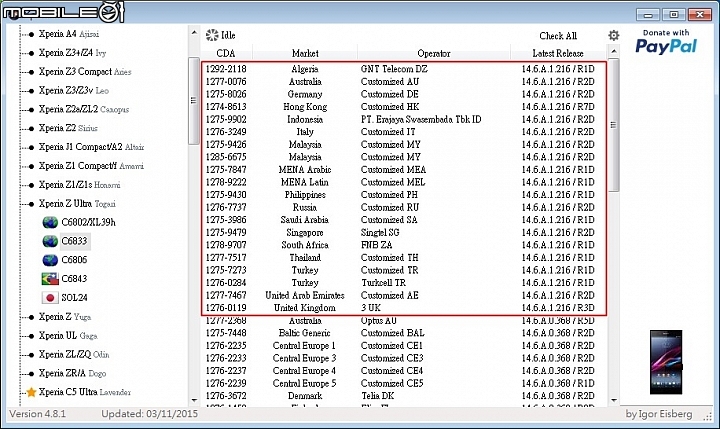Viewport: 720px width, 429px height.
Task: Sort by Market column header
Action: 305,53
